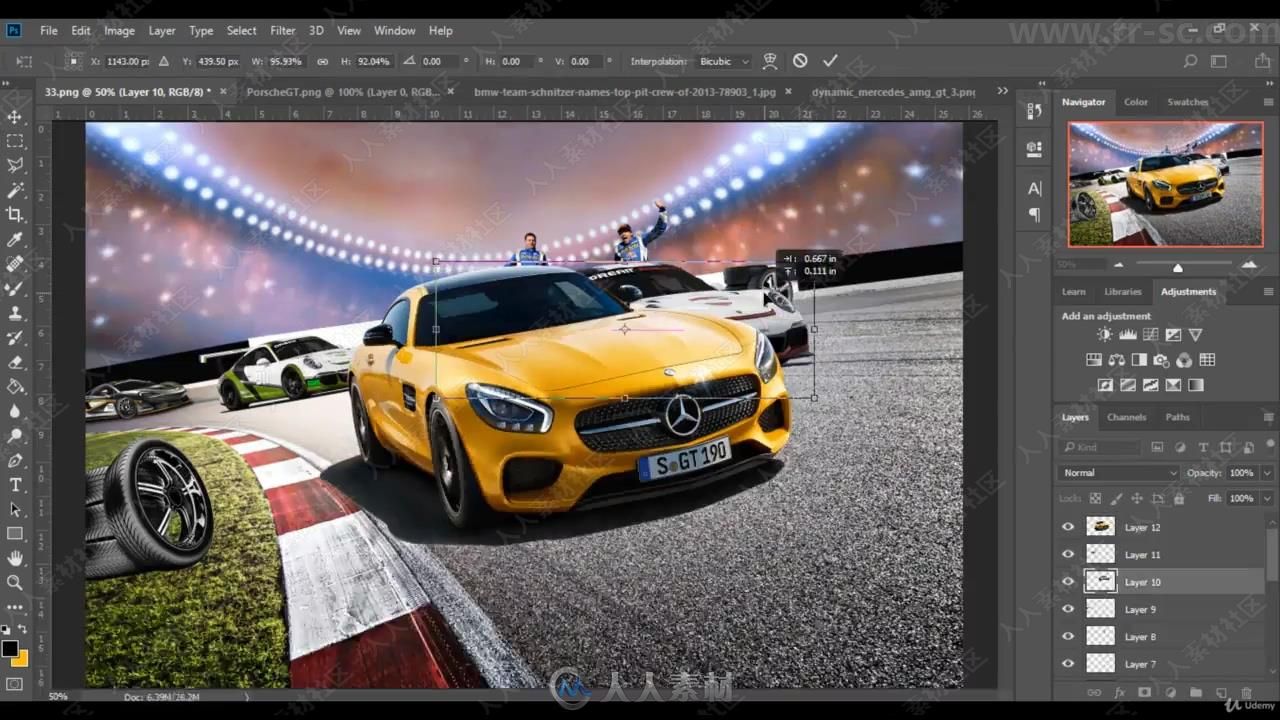Add a Color Balance adjustment

[x=1116, y=360]
